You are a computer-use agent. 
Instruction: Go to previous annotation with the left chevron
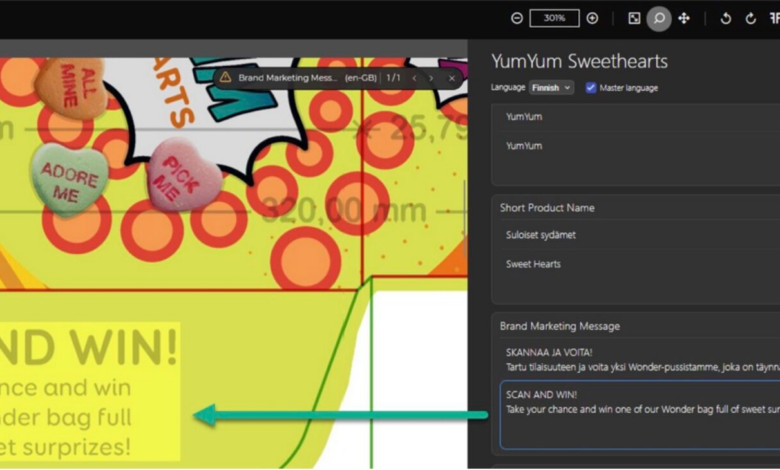tap(414, 78)
